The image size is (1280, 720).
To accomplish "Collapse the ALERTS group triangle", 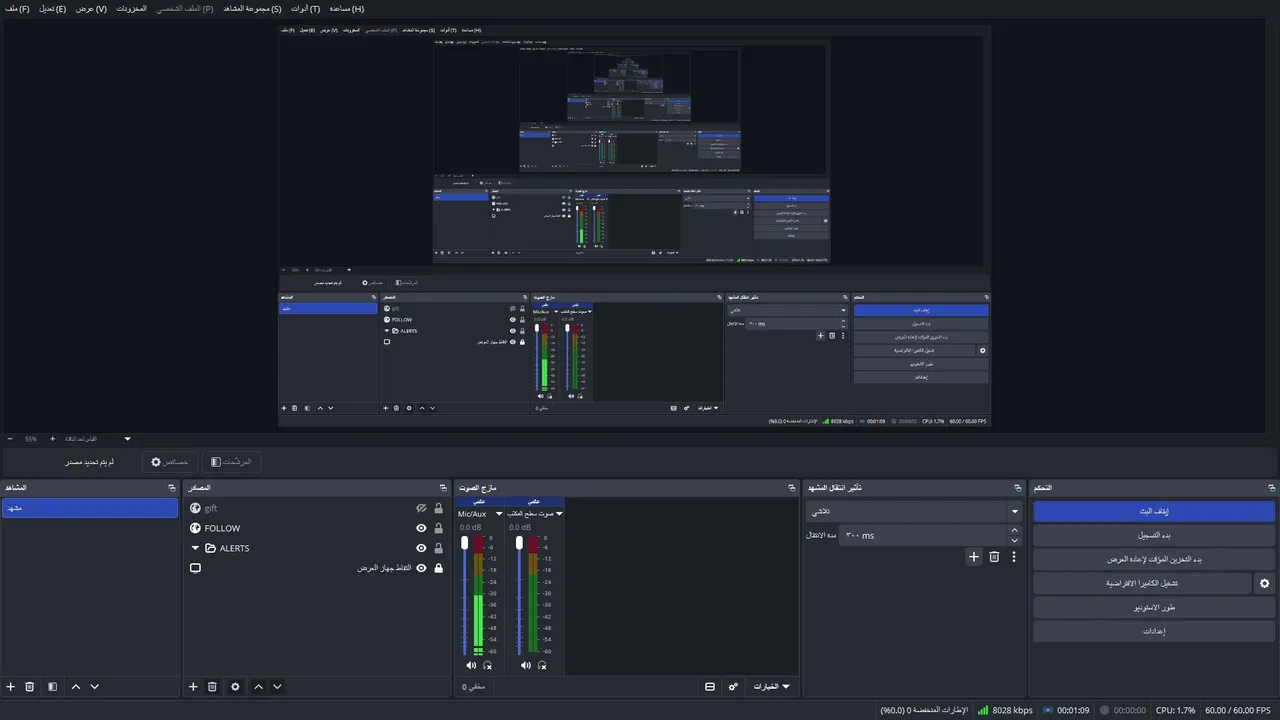I will click(196, 548).
